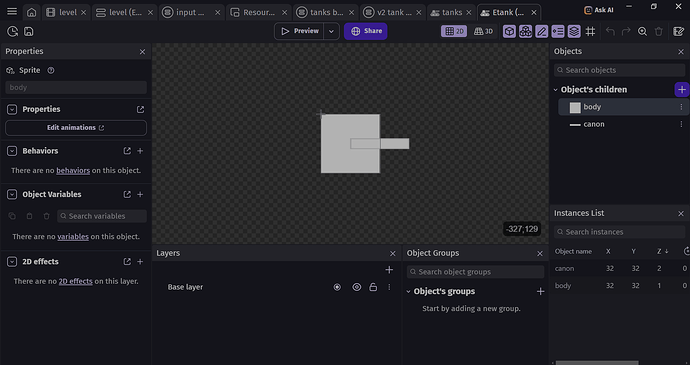Toggle the Base layer lock
Viewport: 690px width, 365px height.
(x=373, y=287)
